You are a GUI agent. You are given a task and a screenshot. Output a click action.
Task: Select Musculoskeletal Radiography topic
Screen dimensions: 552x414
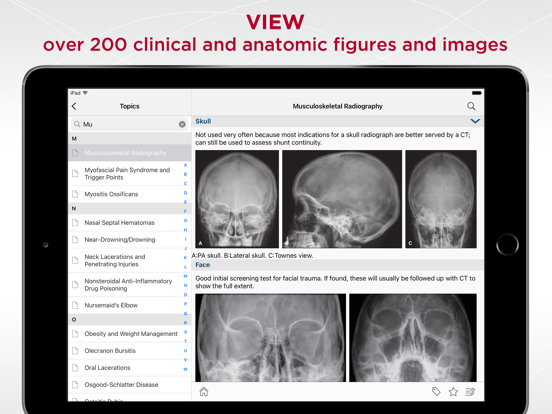[130, 153]
